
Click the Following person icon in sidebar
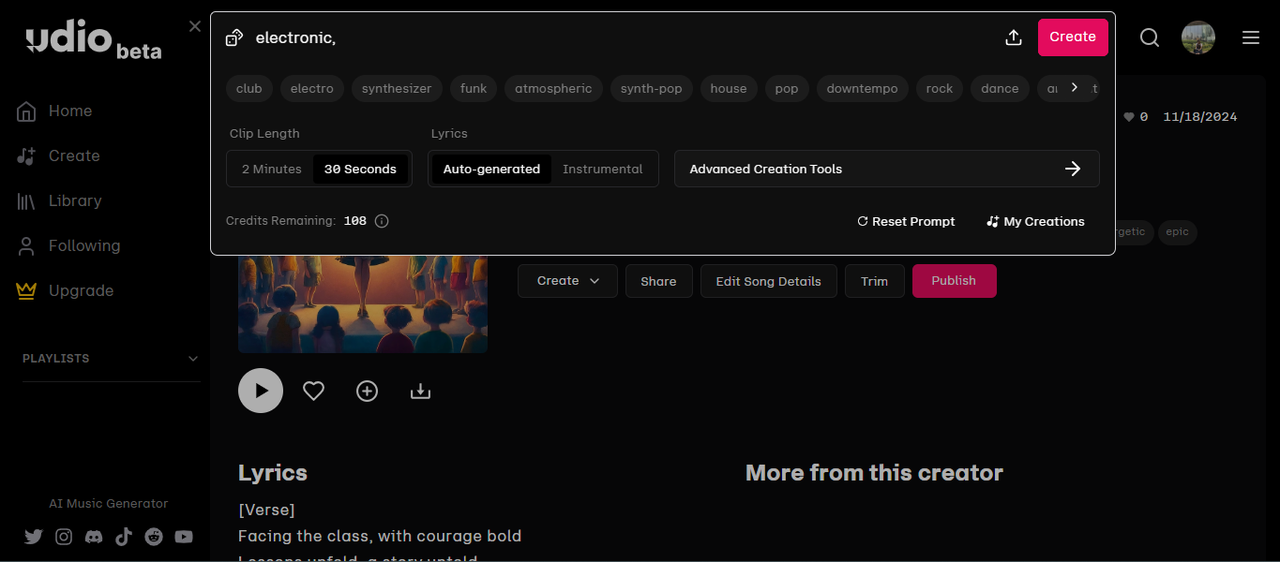(x=27, y=246)
